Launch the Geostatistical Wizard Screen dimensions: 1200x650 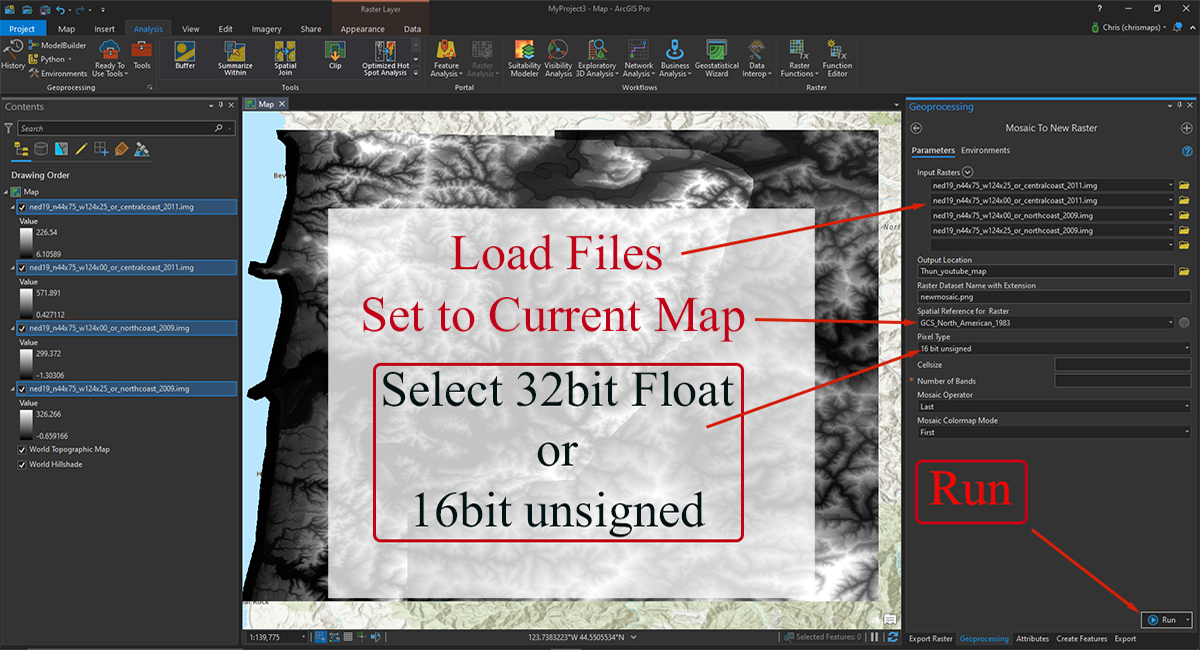pyautogui.click(x=717, y=58)
